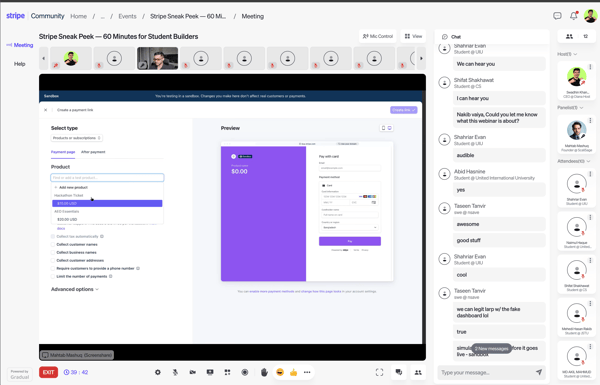Click the red EXIT button
The height and width of the screenshot is (385, 600).
tap(48, 372)
